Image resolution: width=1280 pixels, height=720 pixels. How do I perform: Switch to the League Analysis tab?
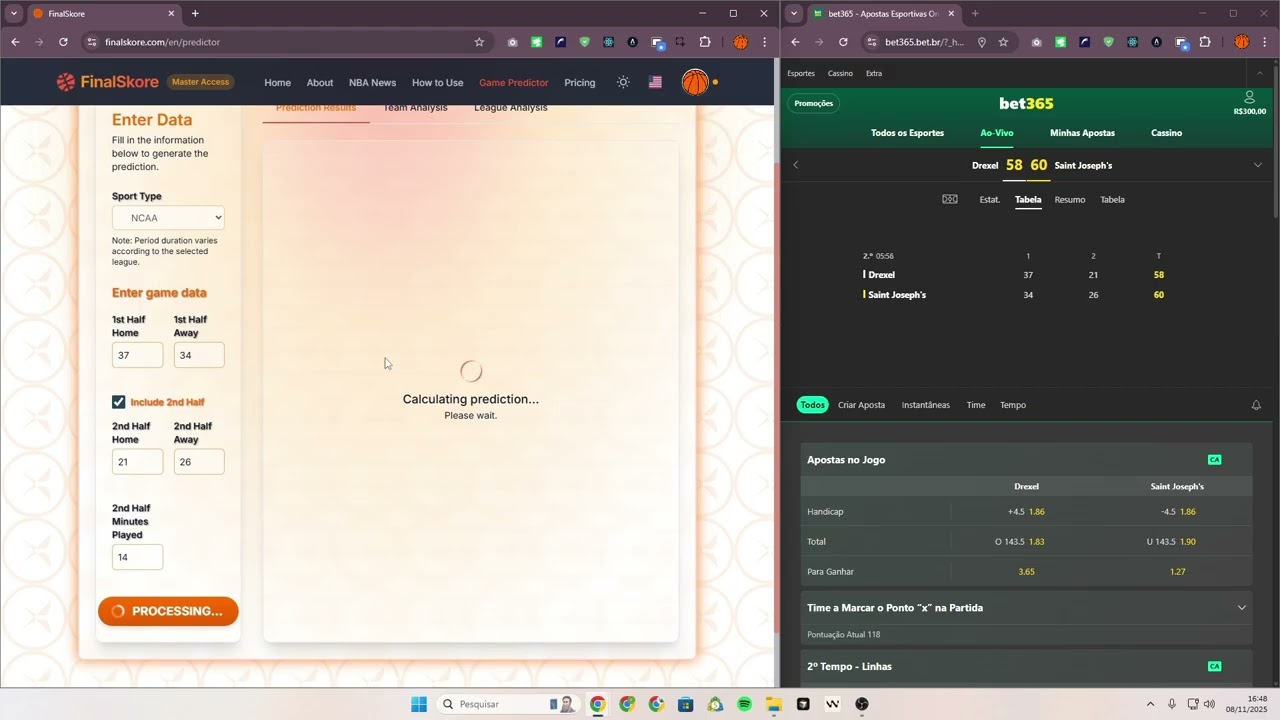tap(511, 108)
